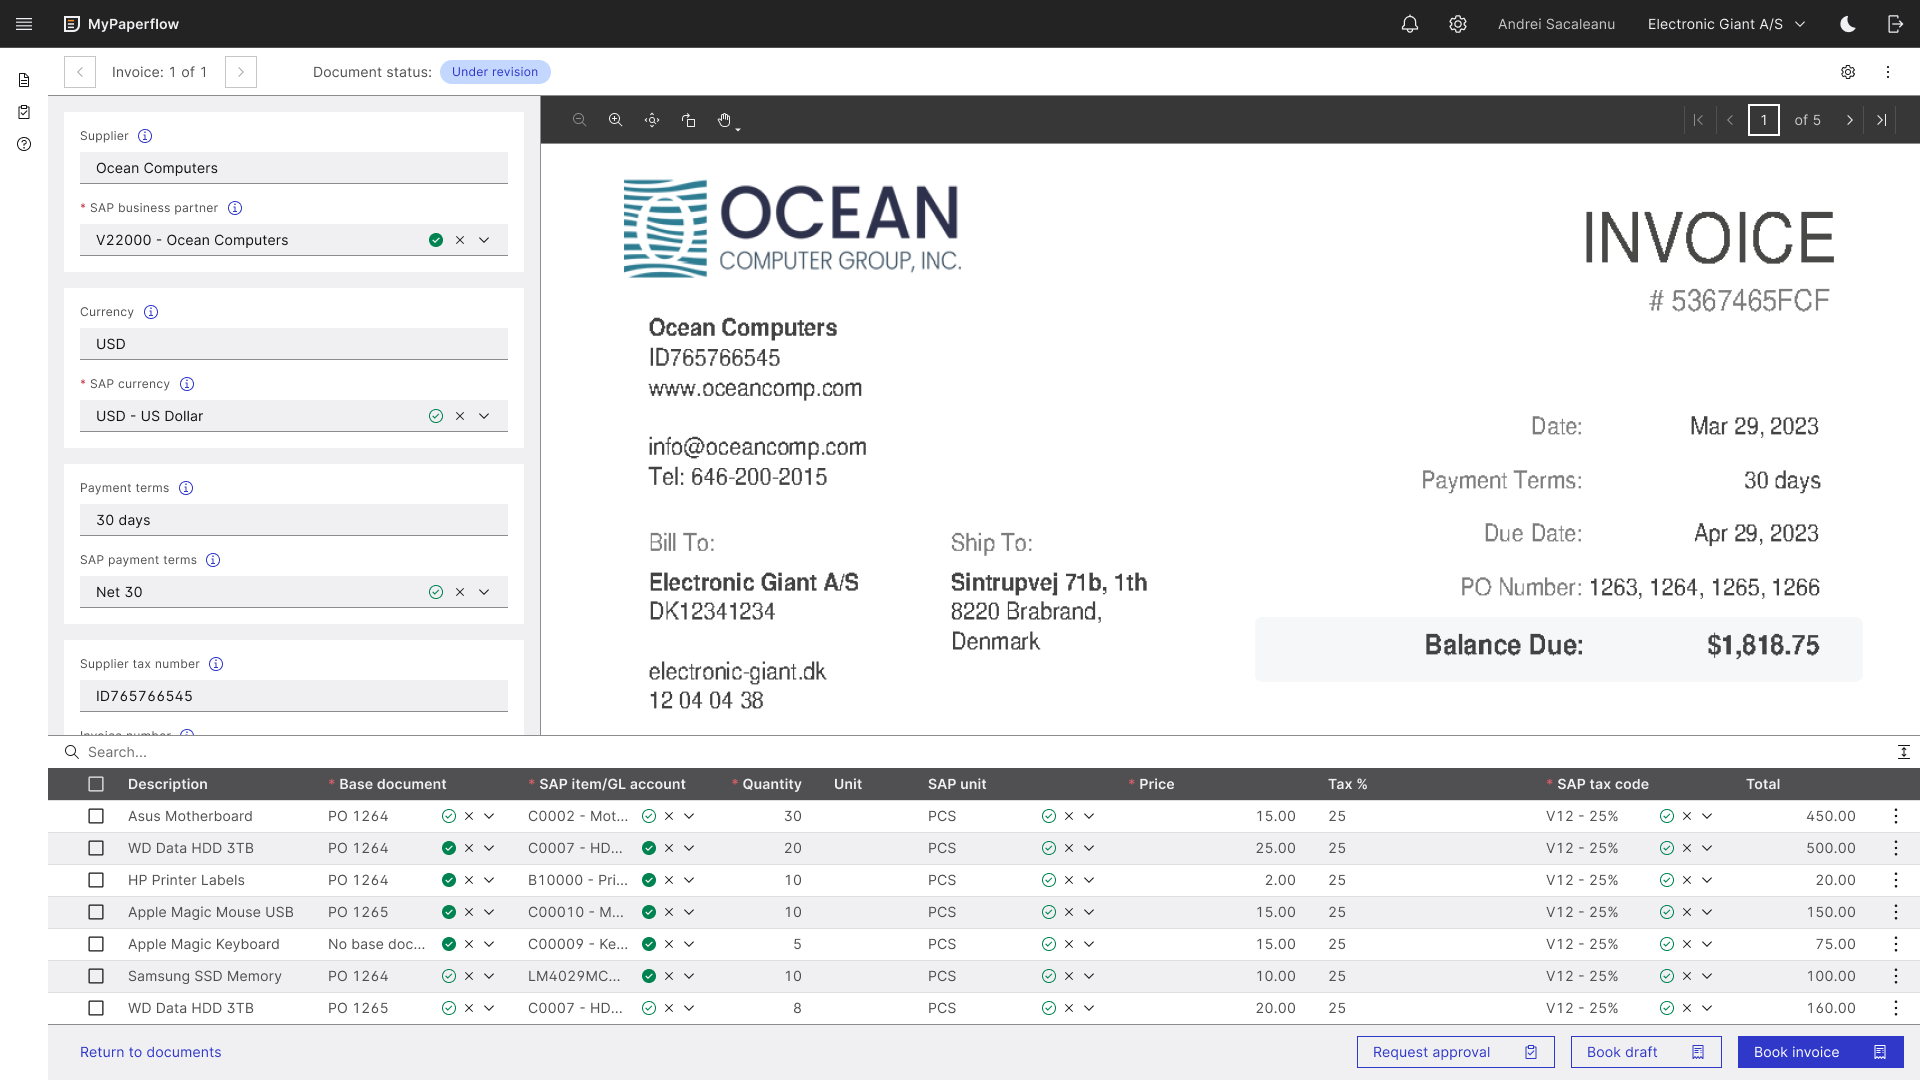Clear SAP business partner value

point(460,240)
